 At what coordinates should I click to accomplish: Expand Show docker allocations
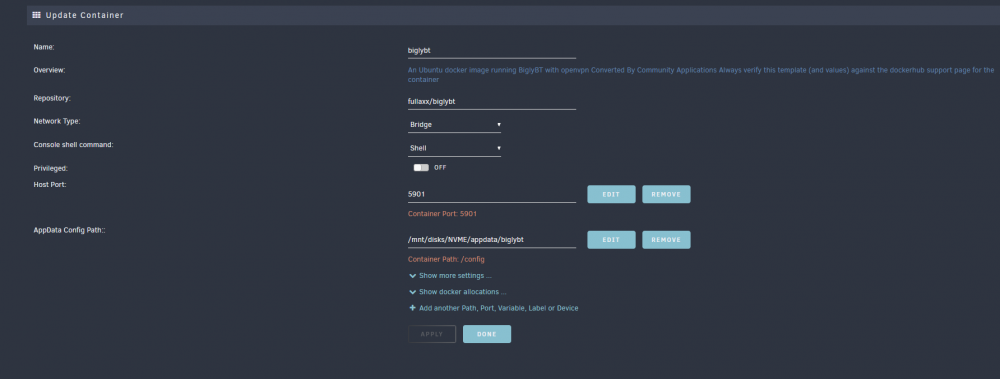point(462,292)
